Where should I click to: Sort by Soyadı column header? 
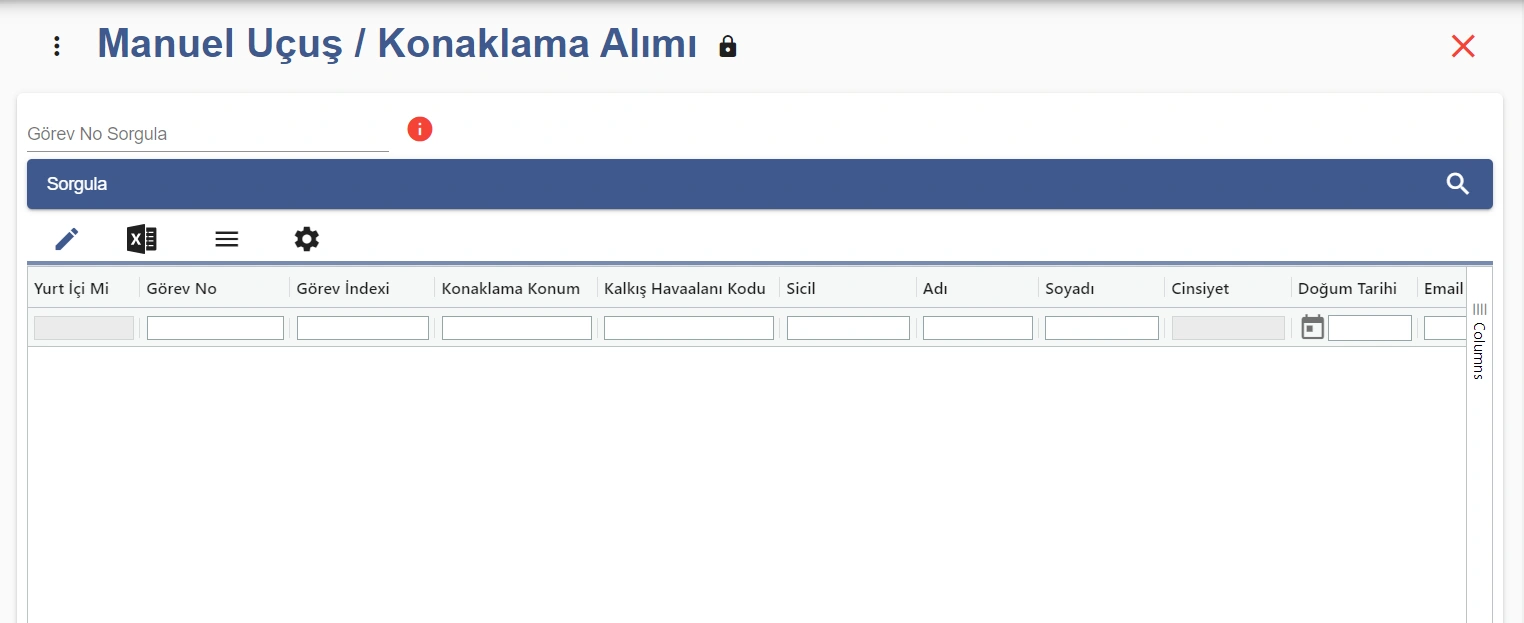point(1070,289)
